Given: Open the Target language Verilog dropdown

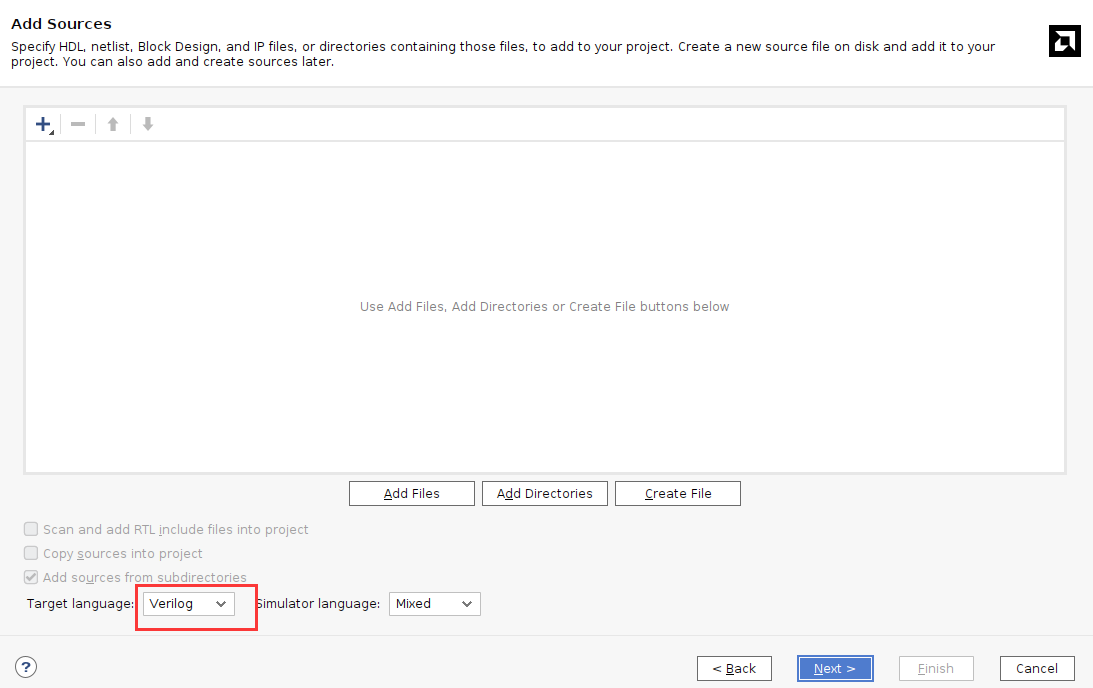Looking at the screenshot, I should click(x=189, y=604).
